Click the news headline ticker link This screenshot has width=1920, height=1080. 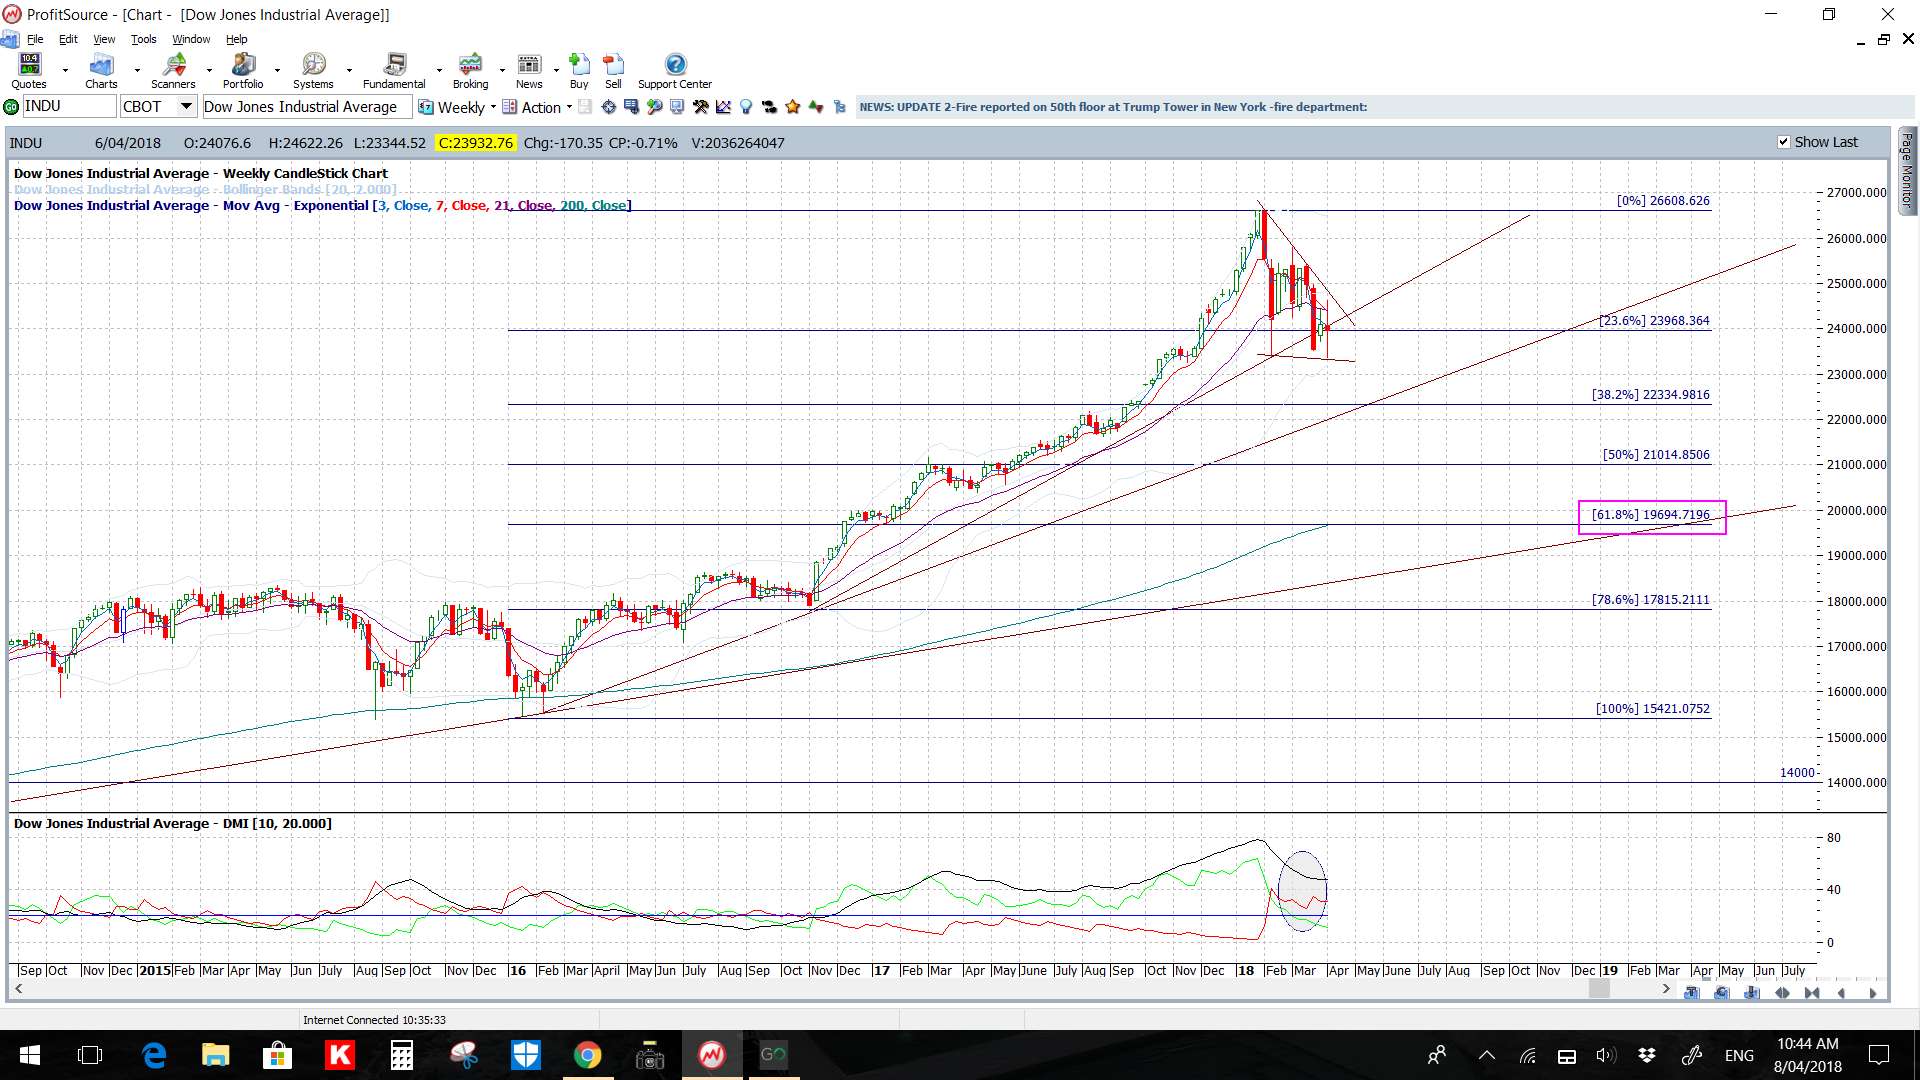click(x=1113, y=107)
